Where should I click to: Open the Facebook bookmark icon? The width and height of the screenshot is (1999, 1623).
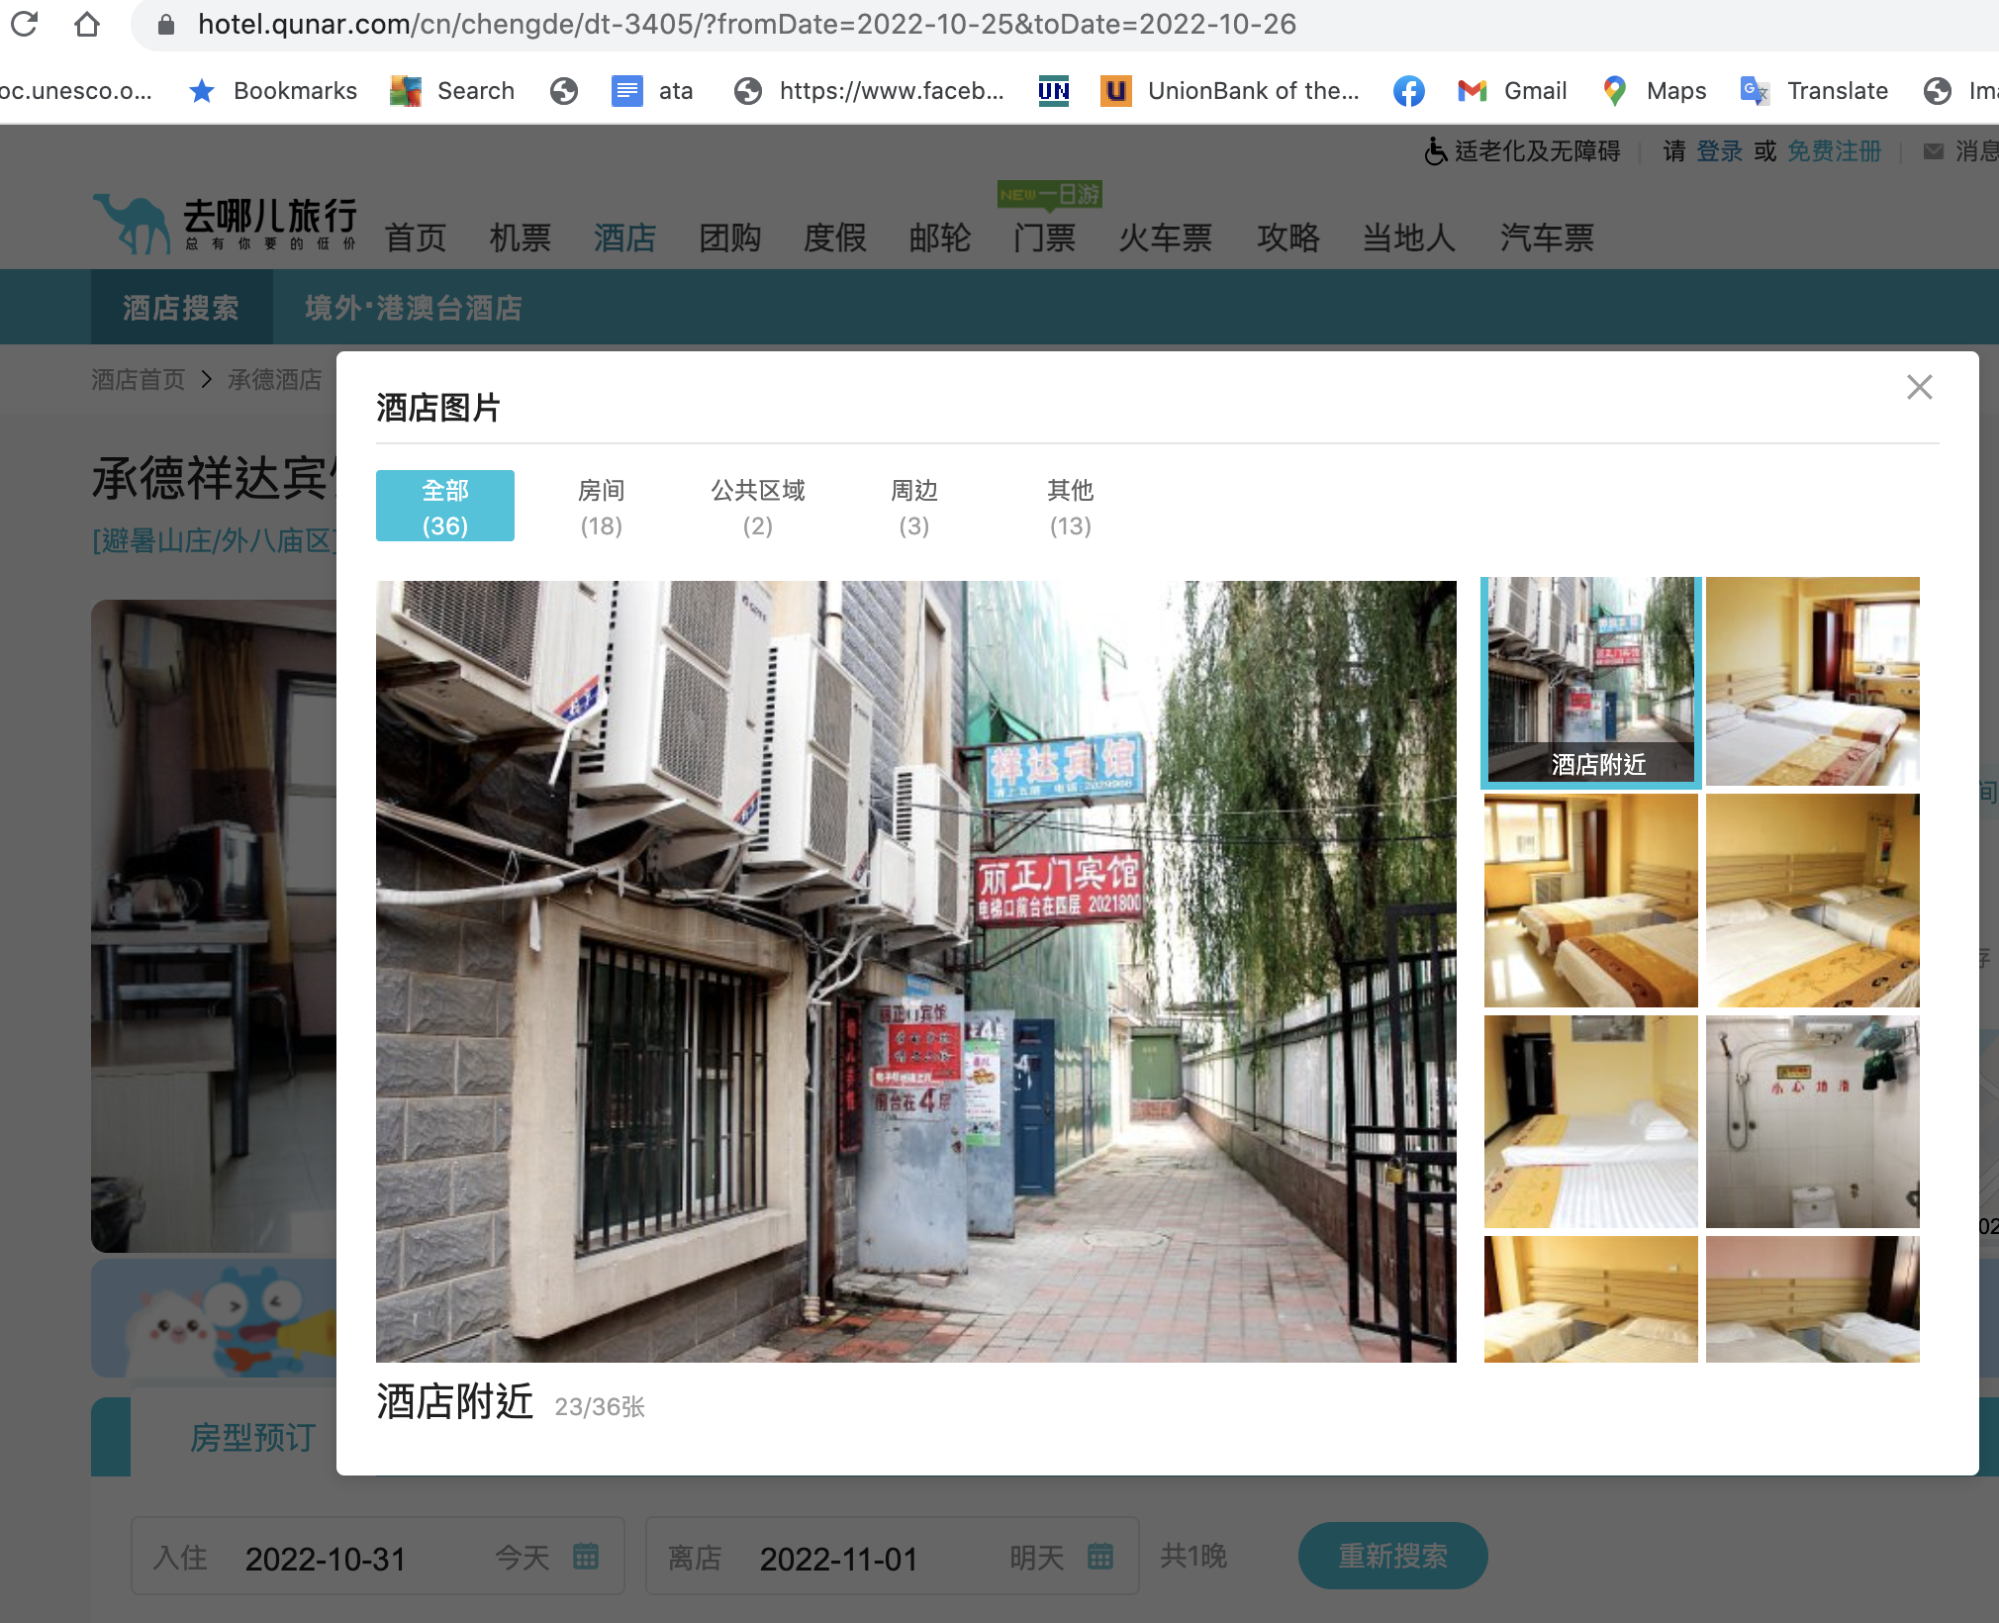tap(1408, 91)
